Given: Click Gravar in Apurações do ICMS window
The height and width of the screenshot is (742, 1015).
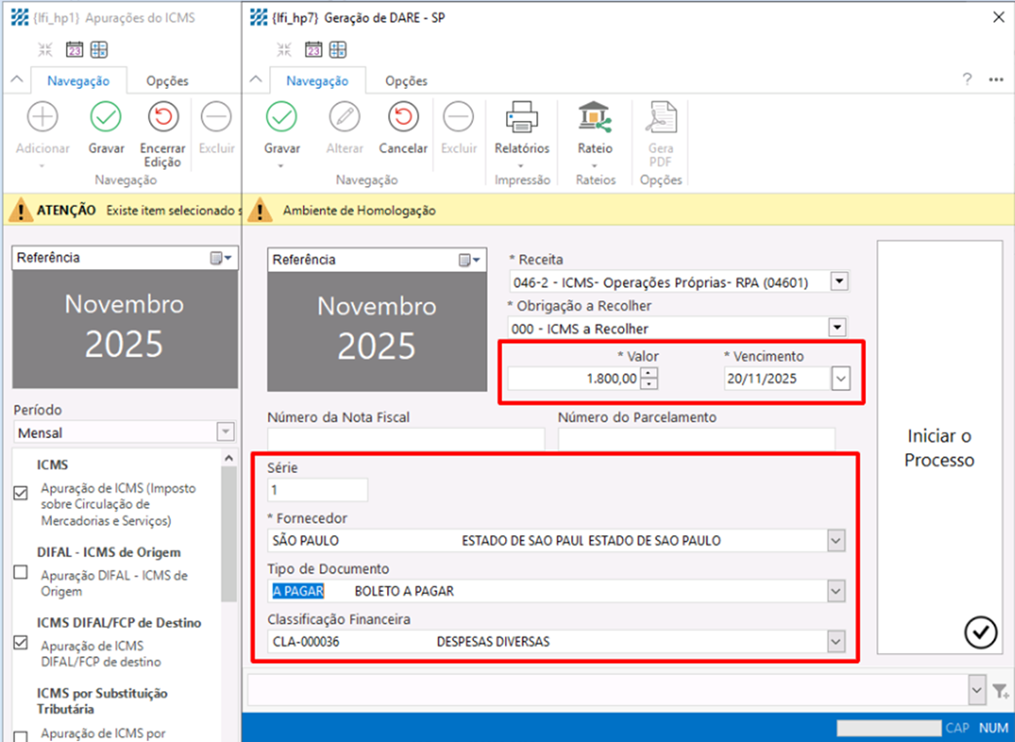Looking at the screenshot, I should pyautogui.click(x=106, y=119).
